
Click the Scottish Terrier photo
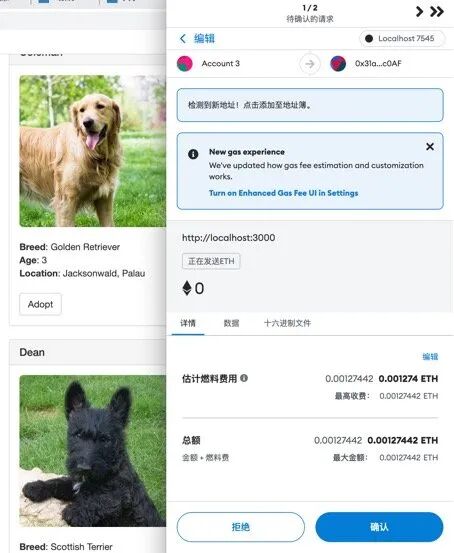92,451
